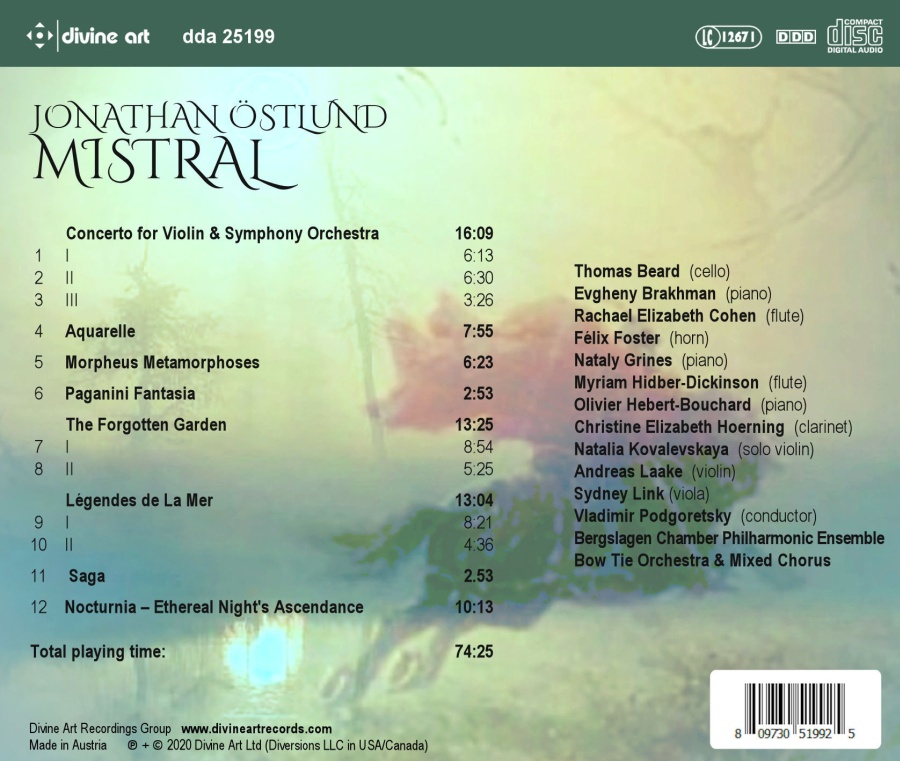Viewport: 900px width, 761px height.
Task: Click the 8:54 track duration
Action: pyautogui.click(x=478, y=447)
